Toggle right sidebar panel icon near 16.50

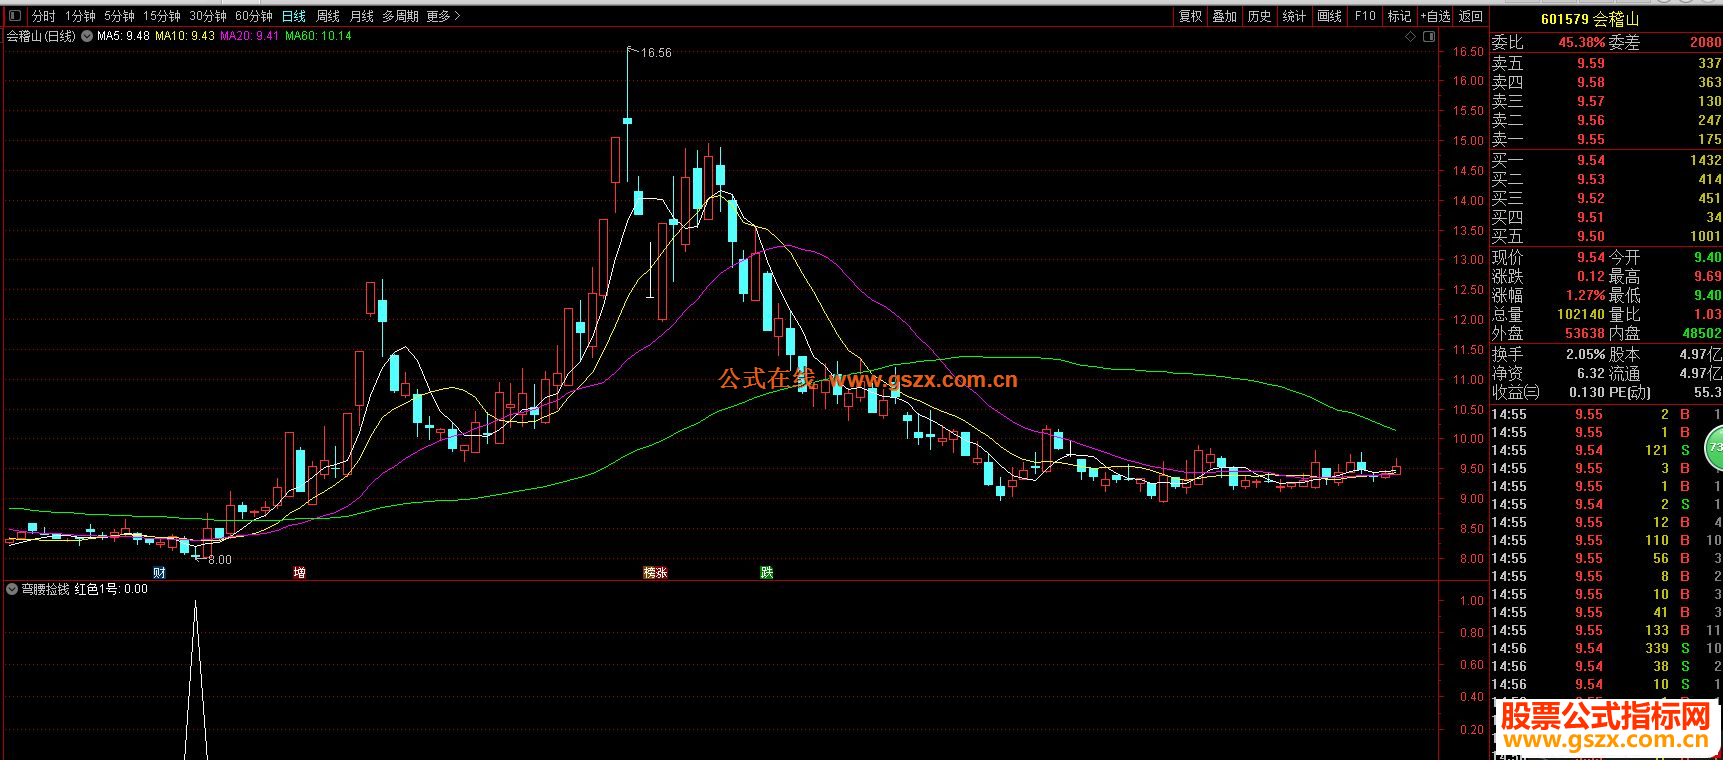pyautogui.click(x=1429, y=36)
